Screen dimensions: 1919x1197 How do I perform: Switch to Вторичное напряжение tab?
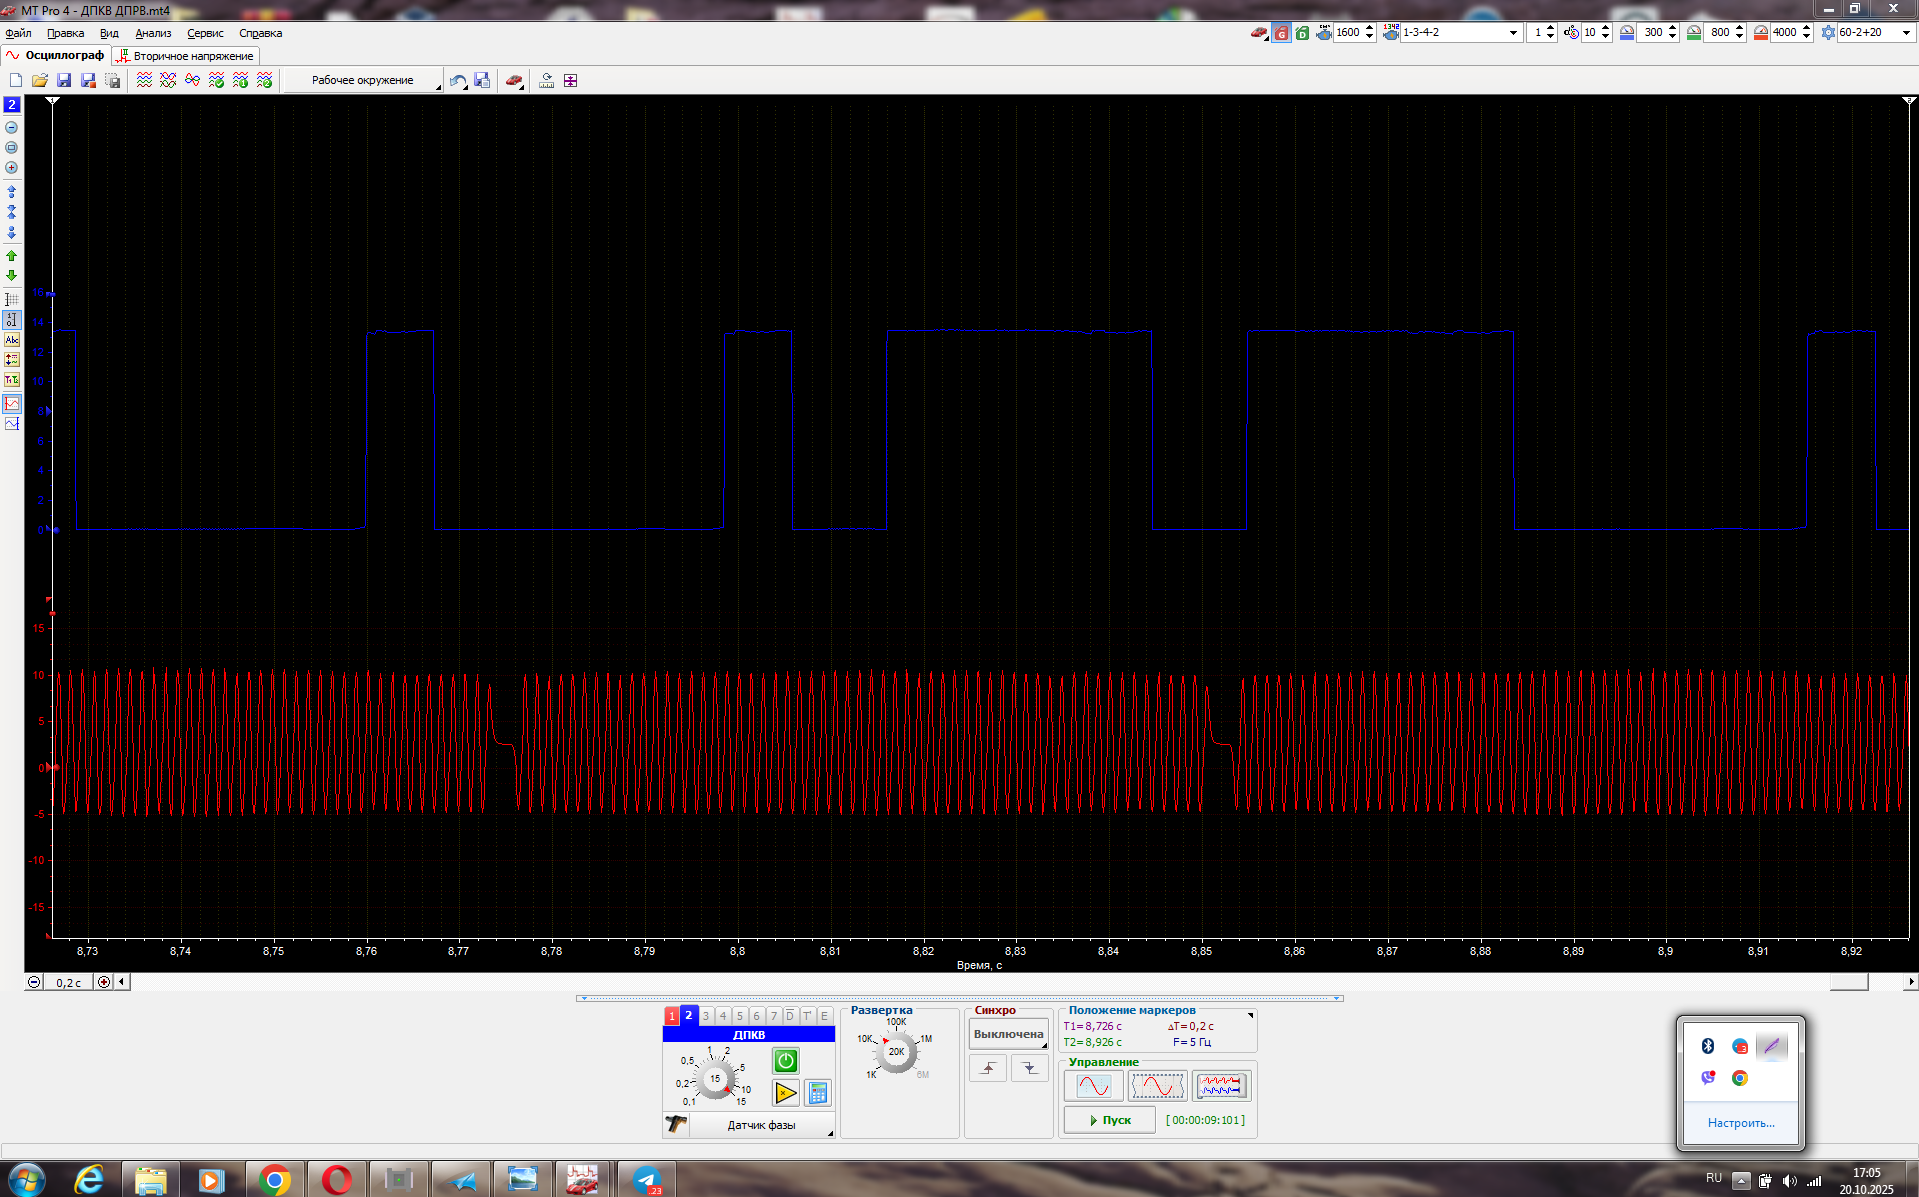pos(186,56)
